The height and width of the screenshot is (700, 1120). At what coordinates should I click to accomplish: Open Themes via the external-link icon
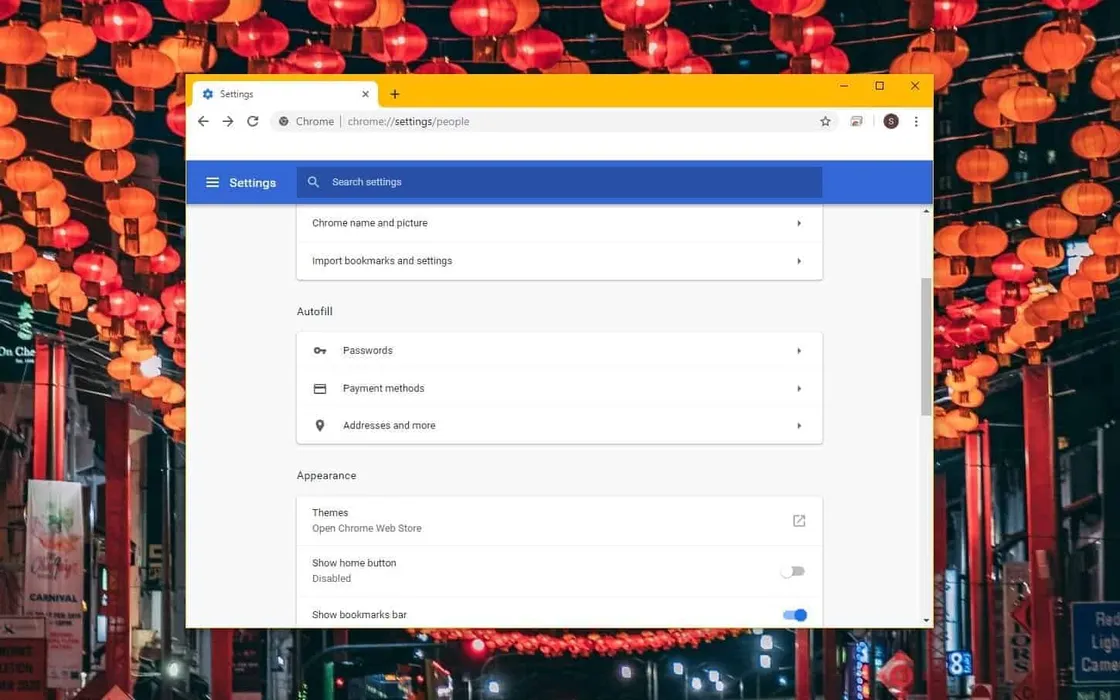798,520
